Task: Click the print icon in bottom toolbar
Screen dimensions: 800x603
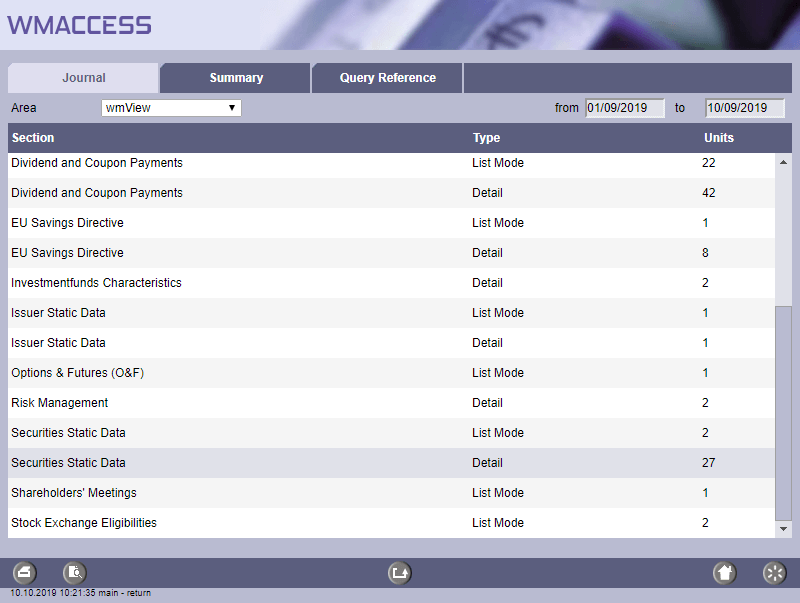Action: click(x=25, y=573)
